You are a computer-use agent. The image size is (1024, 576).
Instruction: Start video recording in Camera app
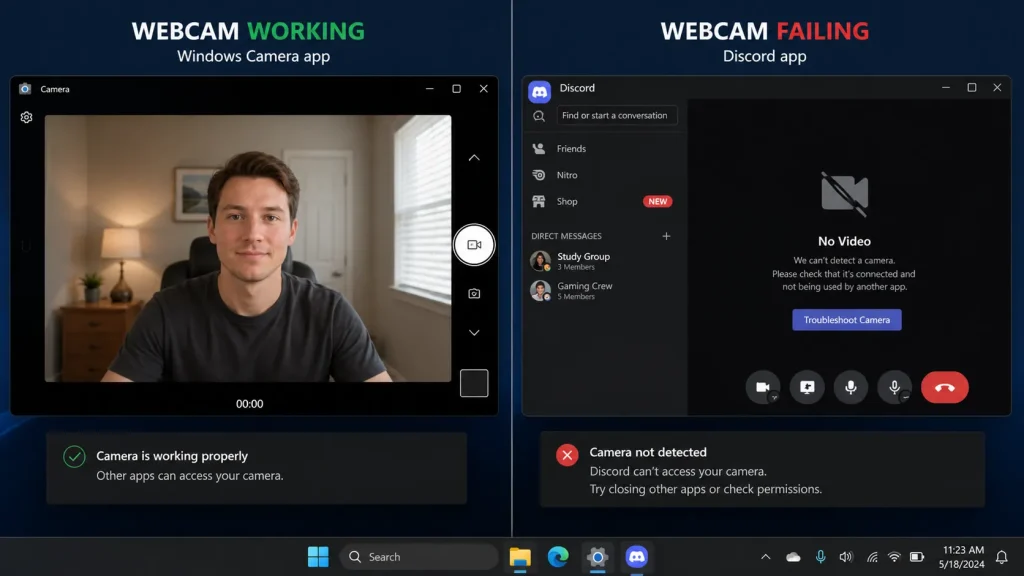coord(474,245)
